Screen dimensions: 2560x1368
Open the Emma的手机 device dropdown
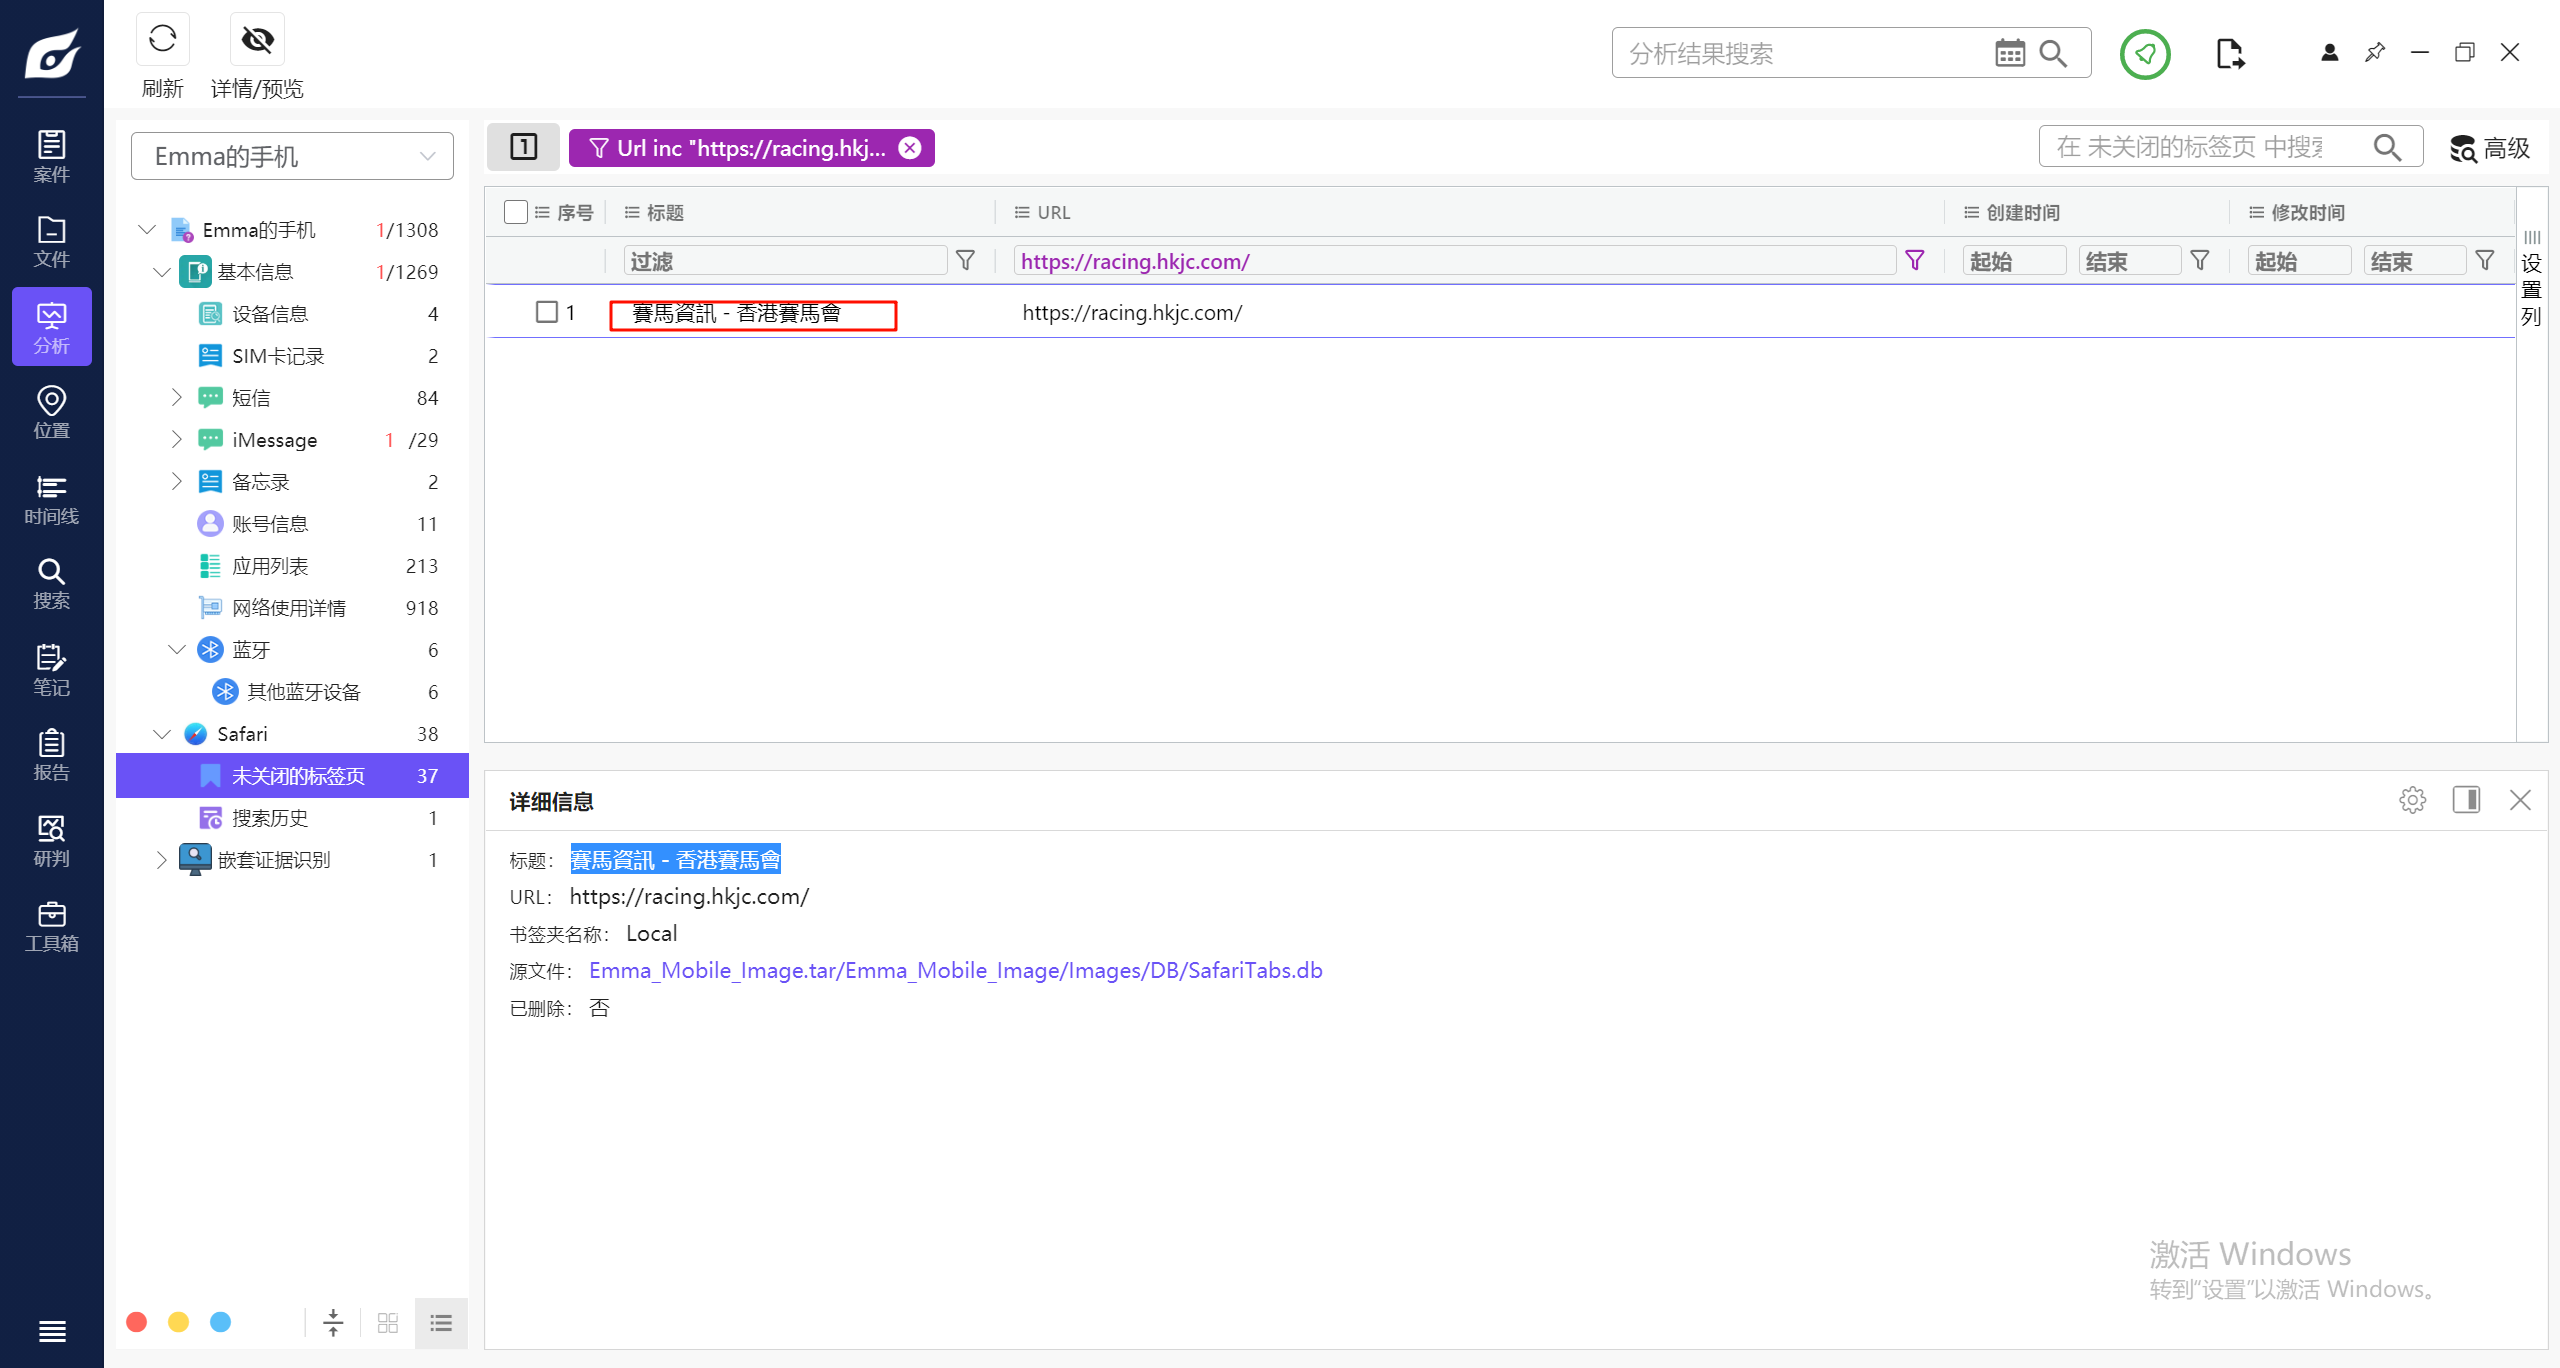pyautogui.click(x=292, y=156)
